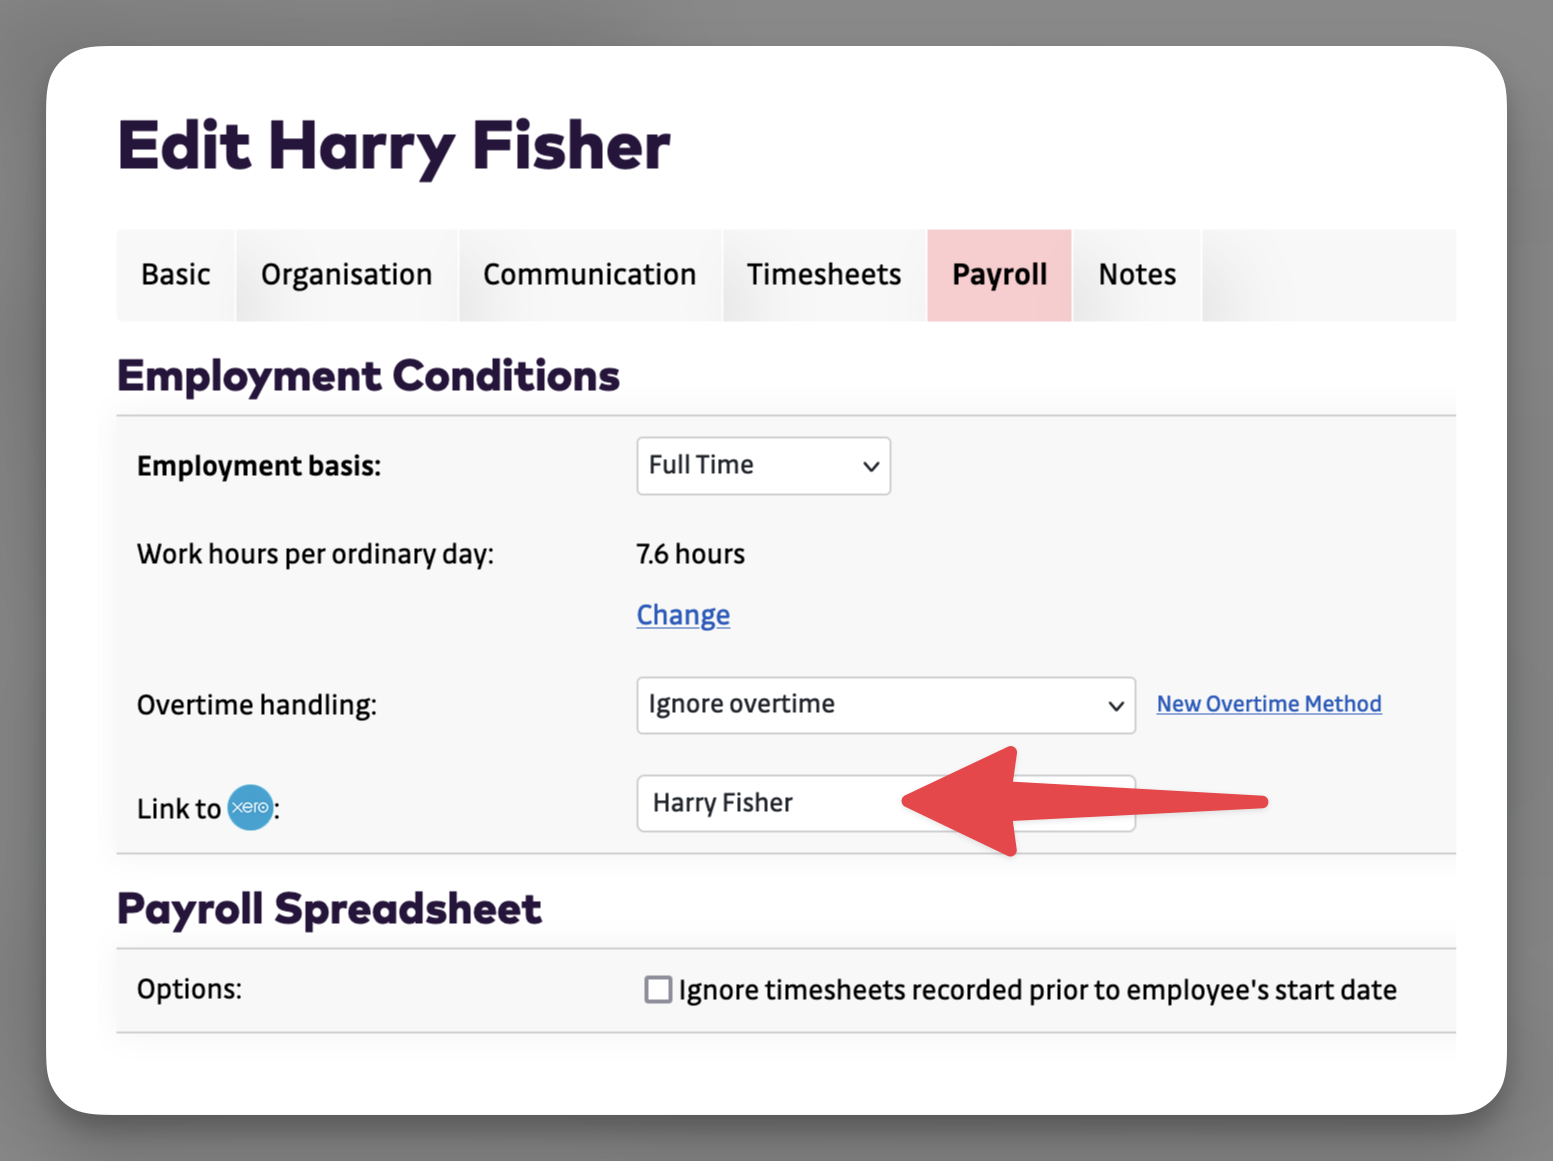The image size is (1553, 1161).
Task: Go to the Communication tab
Action: (x=590, y=275)
